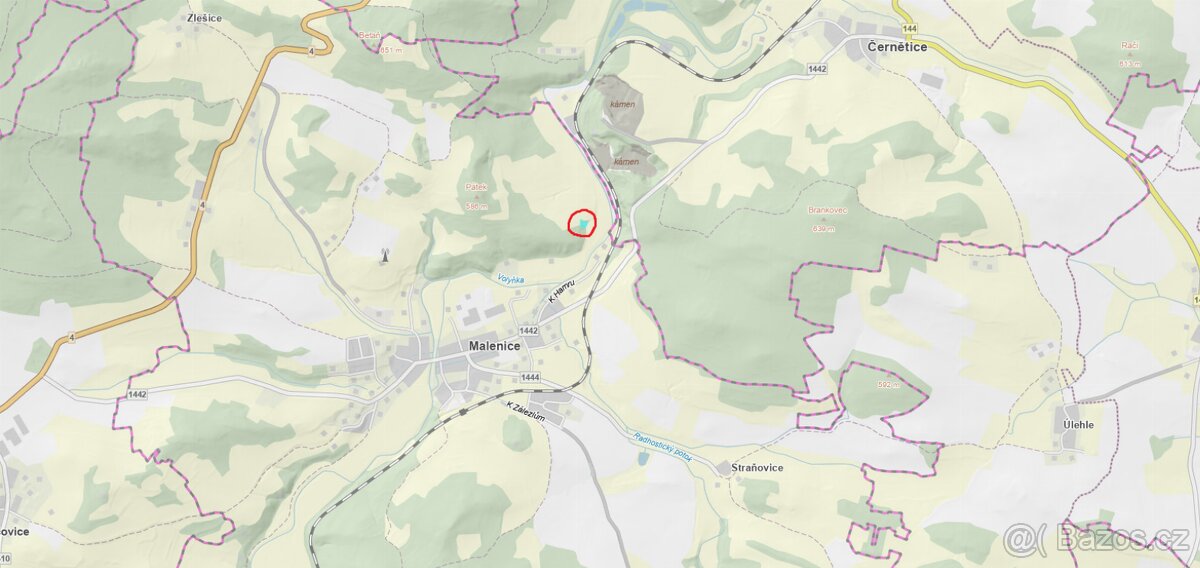Click the Straňovice village label
The height and width of the screenshot is (568, 1200).
756,468
